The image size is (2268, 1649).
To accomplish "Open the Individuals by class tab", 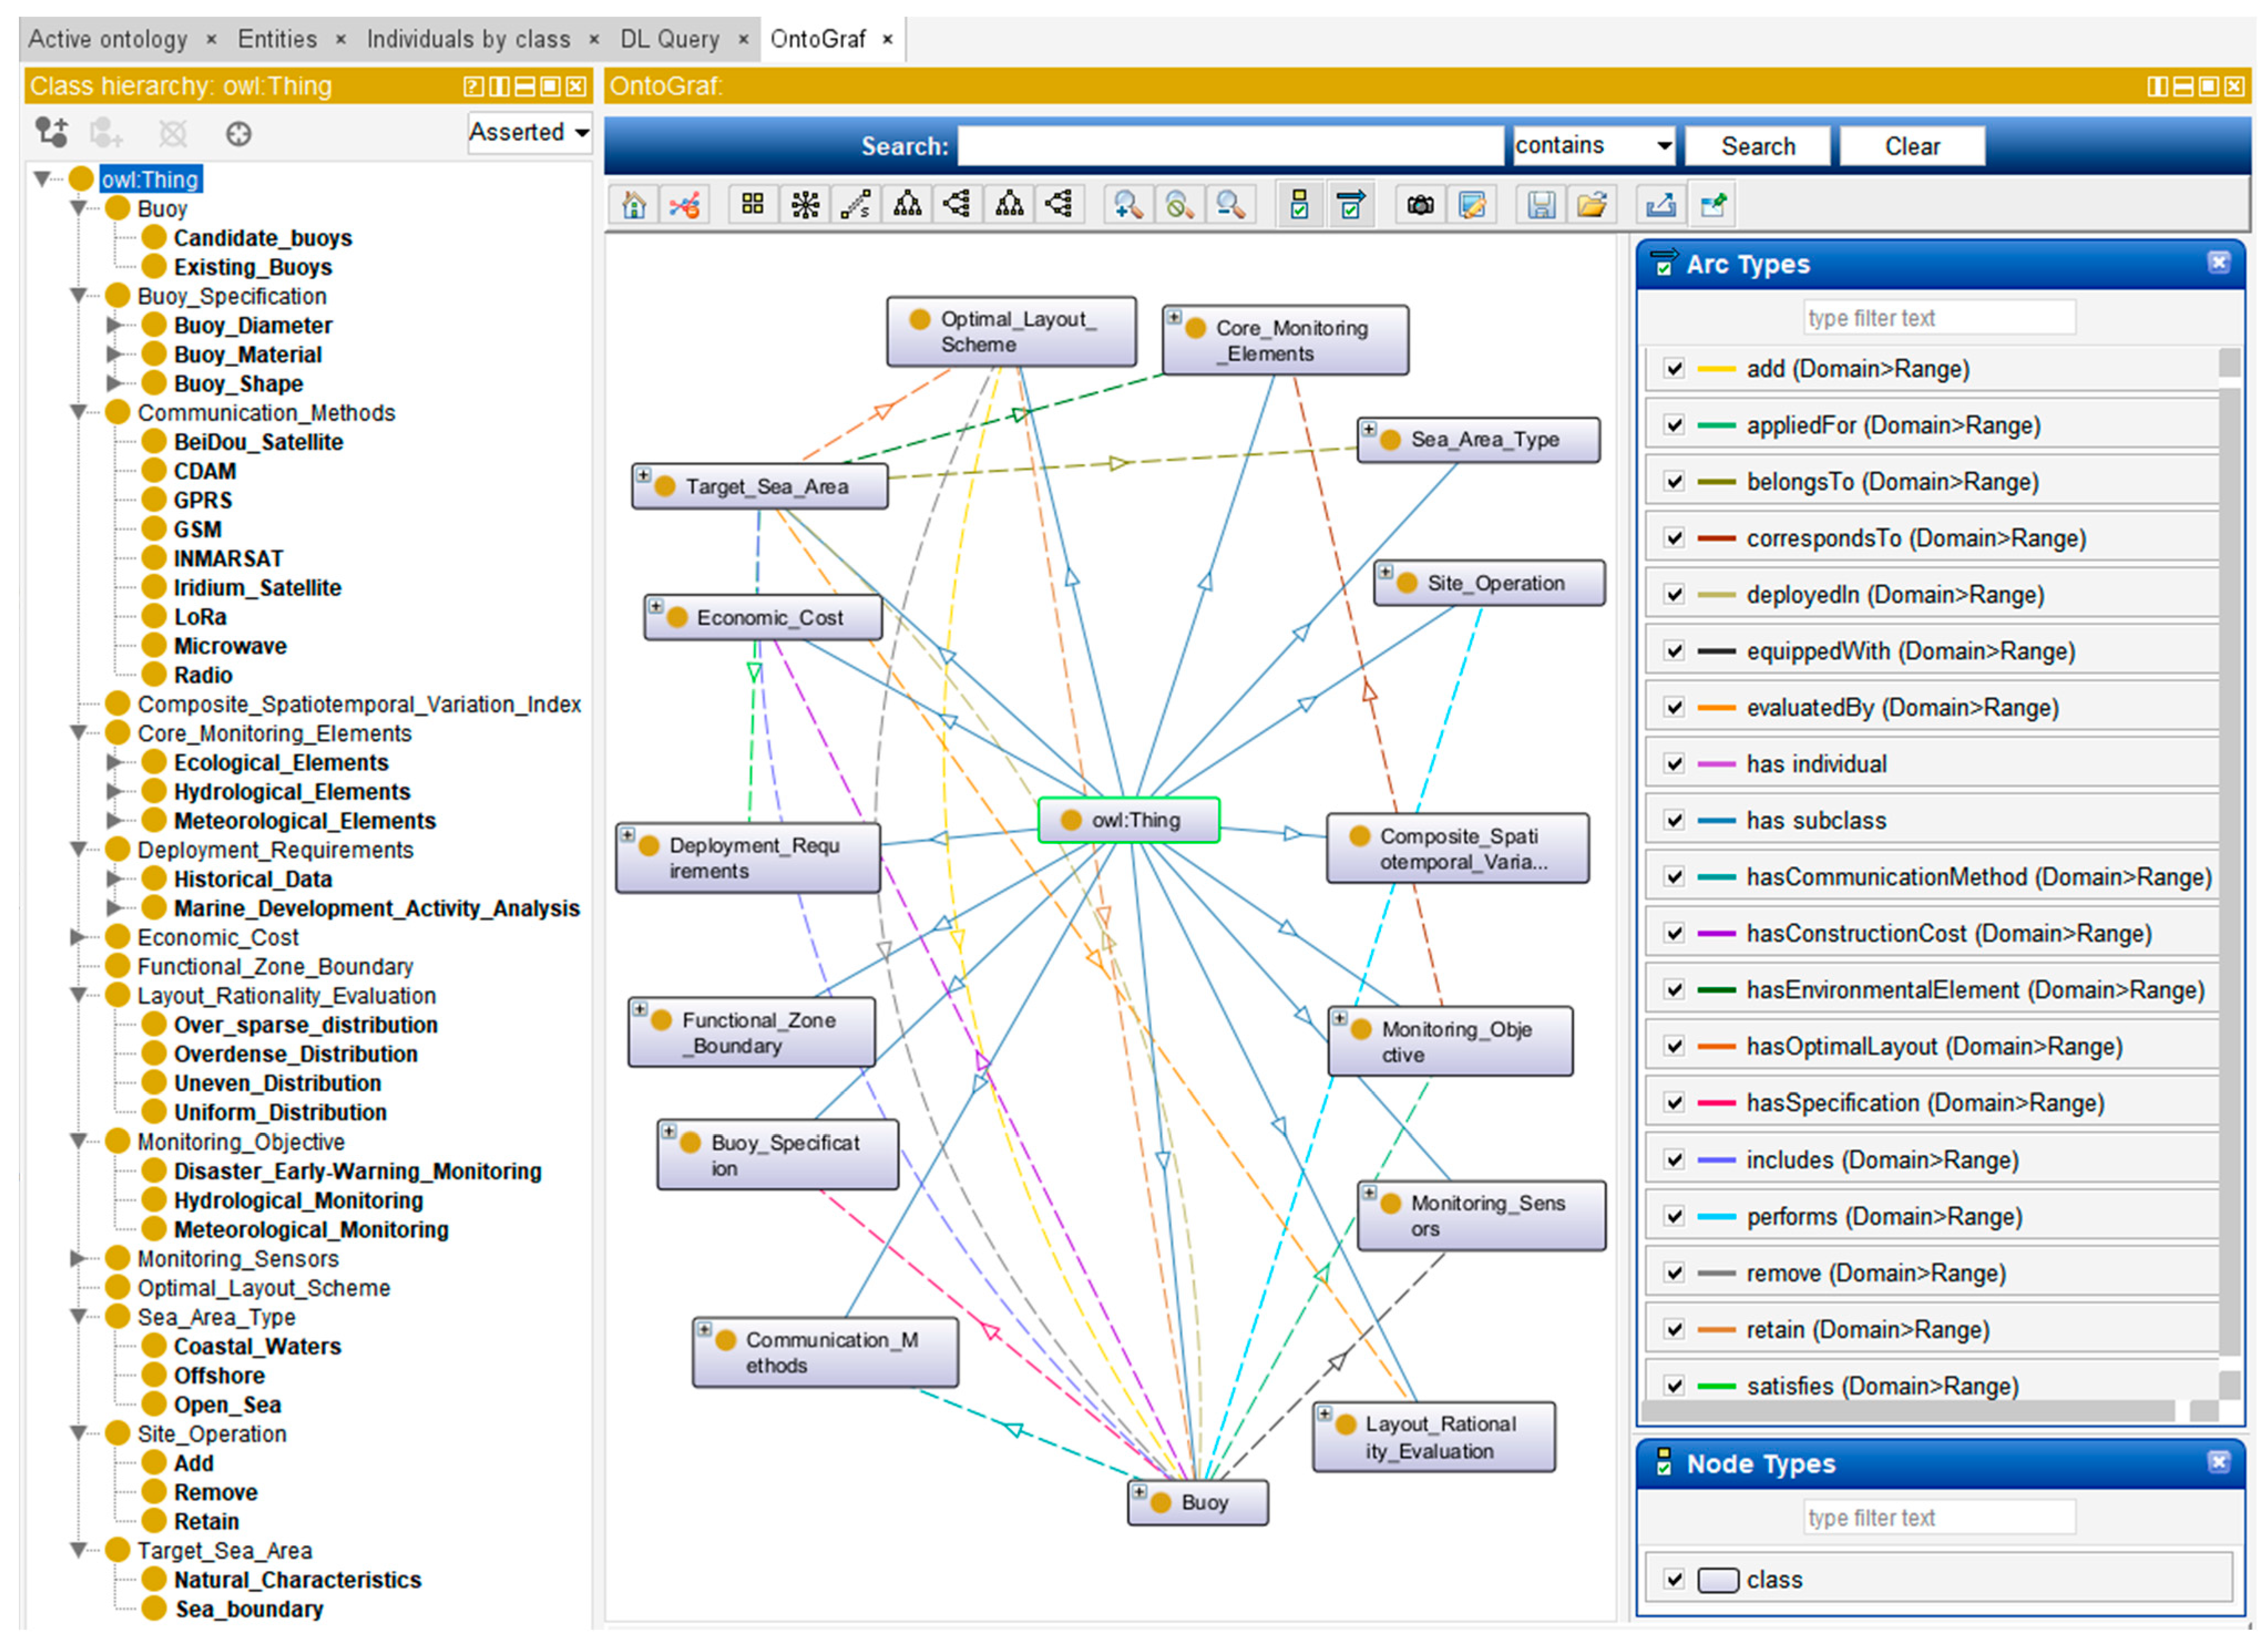I will click(468, 39).
